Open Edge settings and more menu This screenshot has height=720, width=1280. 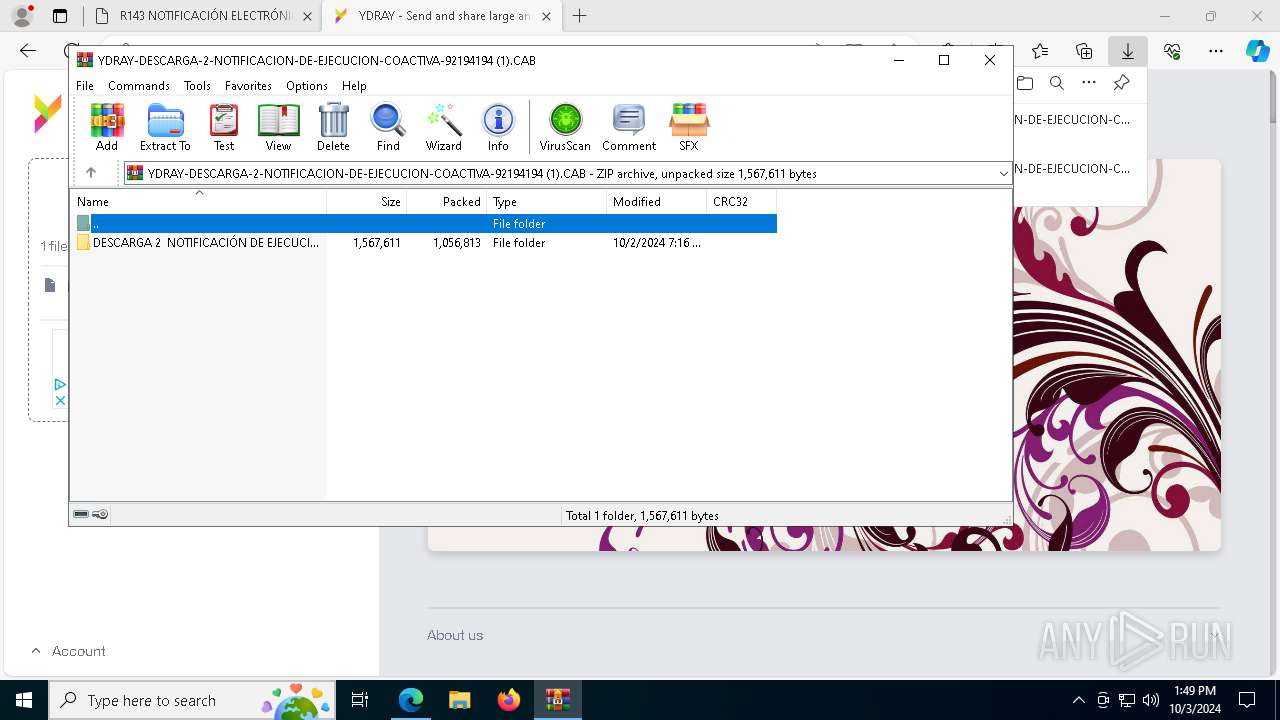coord(1216,51)
